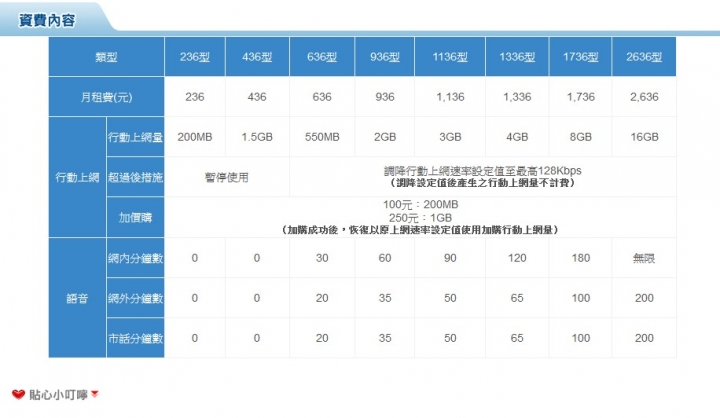The width and height of the screenshot is (720, 418).
Task: Click the monthly fee value 2,636
Action: pyautogui.click(x=644, y=97)
